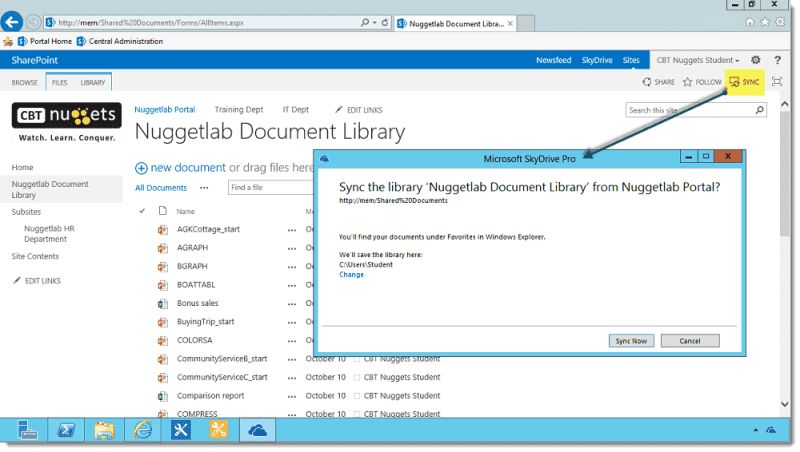Screen dimensions: 800x452
Task: Open Internet Explorer from the taskbar
Action: [143, 431]
